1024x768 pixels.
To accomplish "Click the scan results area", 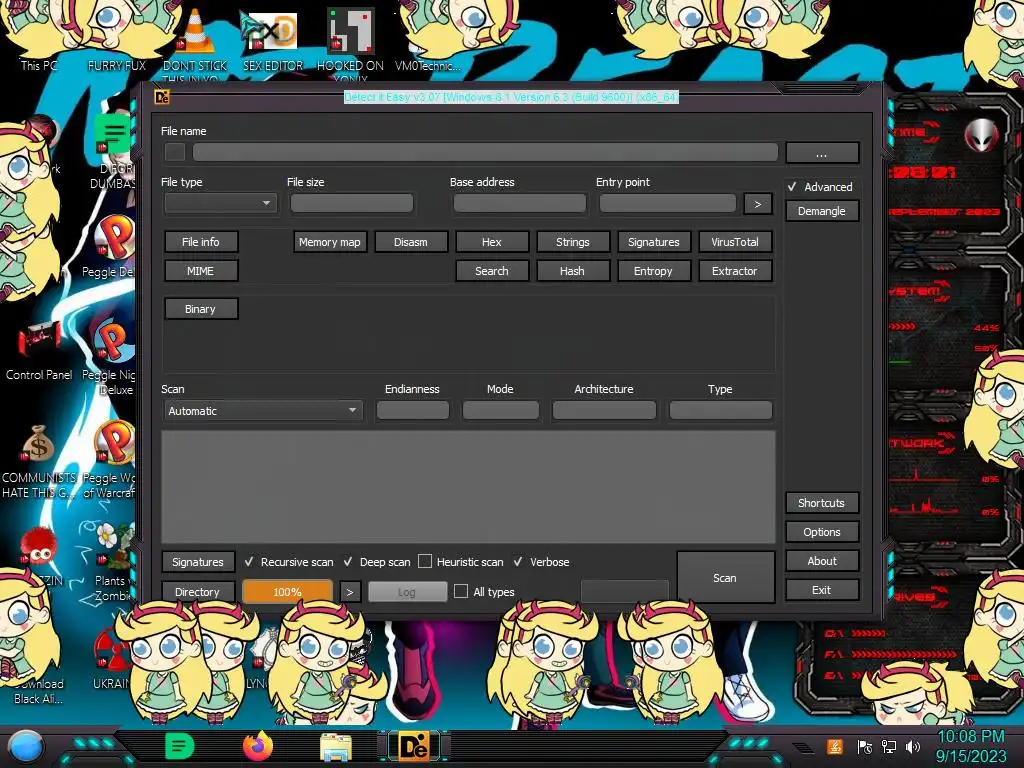I will (x=468, y=487).
